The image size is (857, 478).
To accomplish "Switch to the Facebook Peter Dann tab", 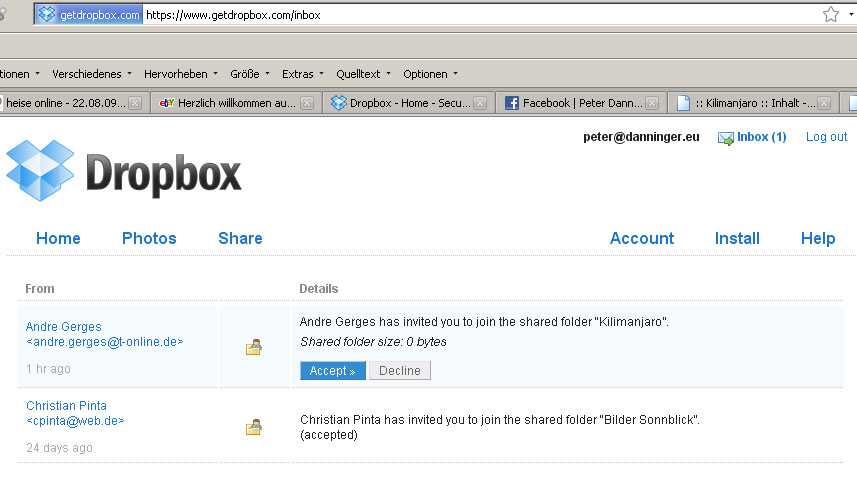I will click(x=581, y=103).
